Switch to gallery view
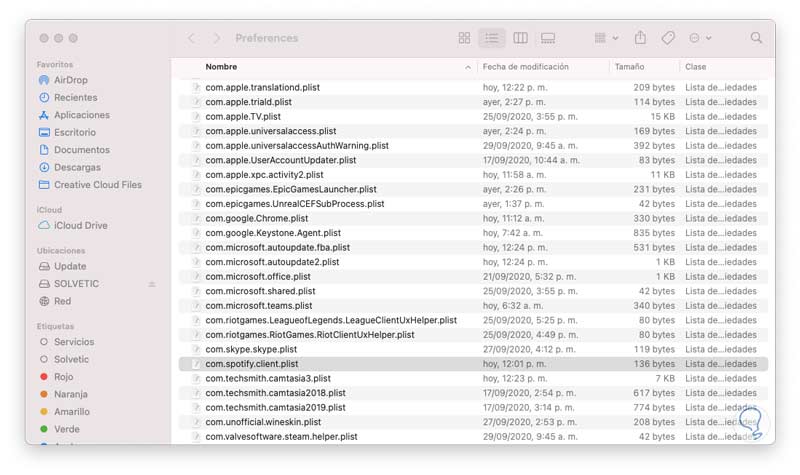 pos(548,38)
